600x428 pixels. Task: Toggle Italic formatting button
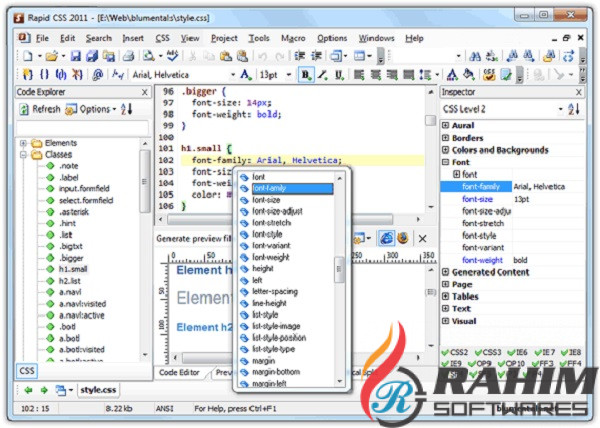tap(323, 75)
